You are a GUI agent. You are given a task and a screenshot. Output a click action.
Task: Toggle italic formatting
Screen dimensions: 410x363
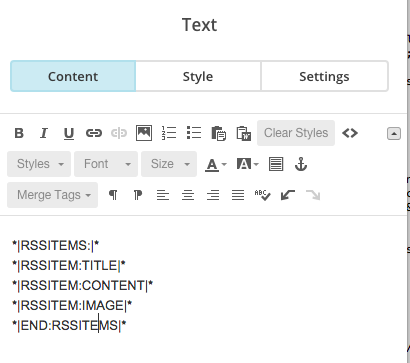pyautogui.click(x=44, y=133)
